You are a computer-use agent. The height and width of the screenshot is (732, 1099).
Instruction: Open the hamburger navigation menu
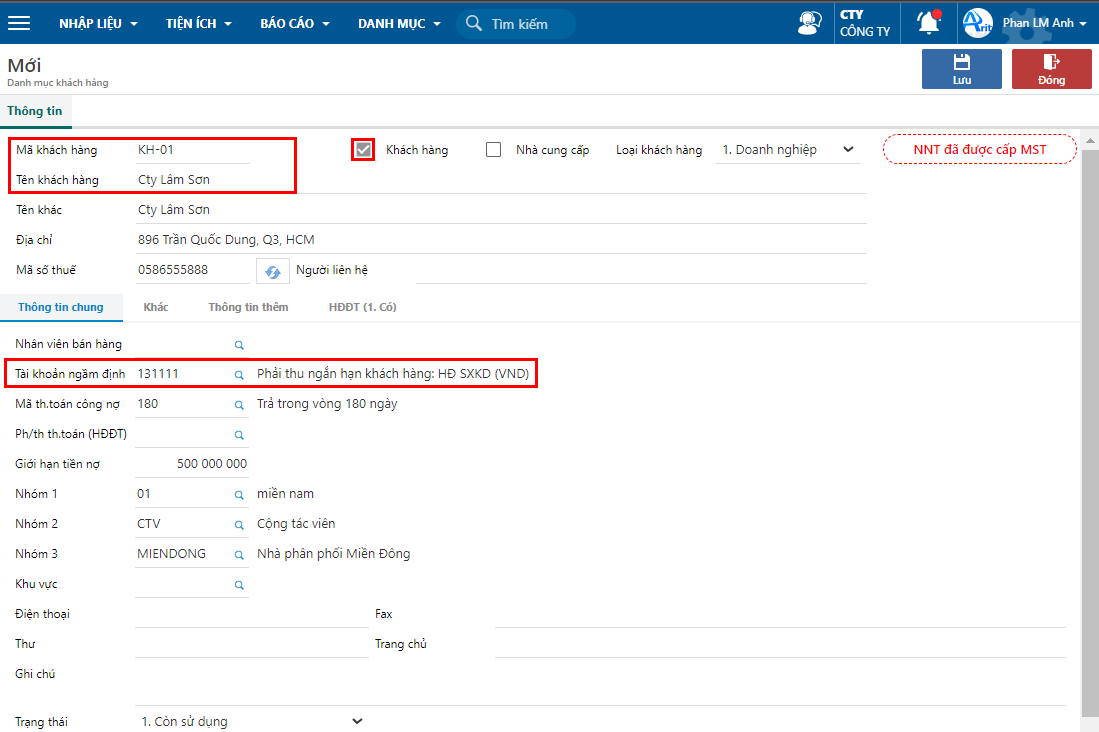[19, 23]
